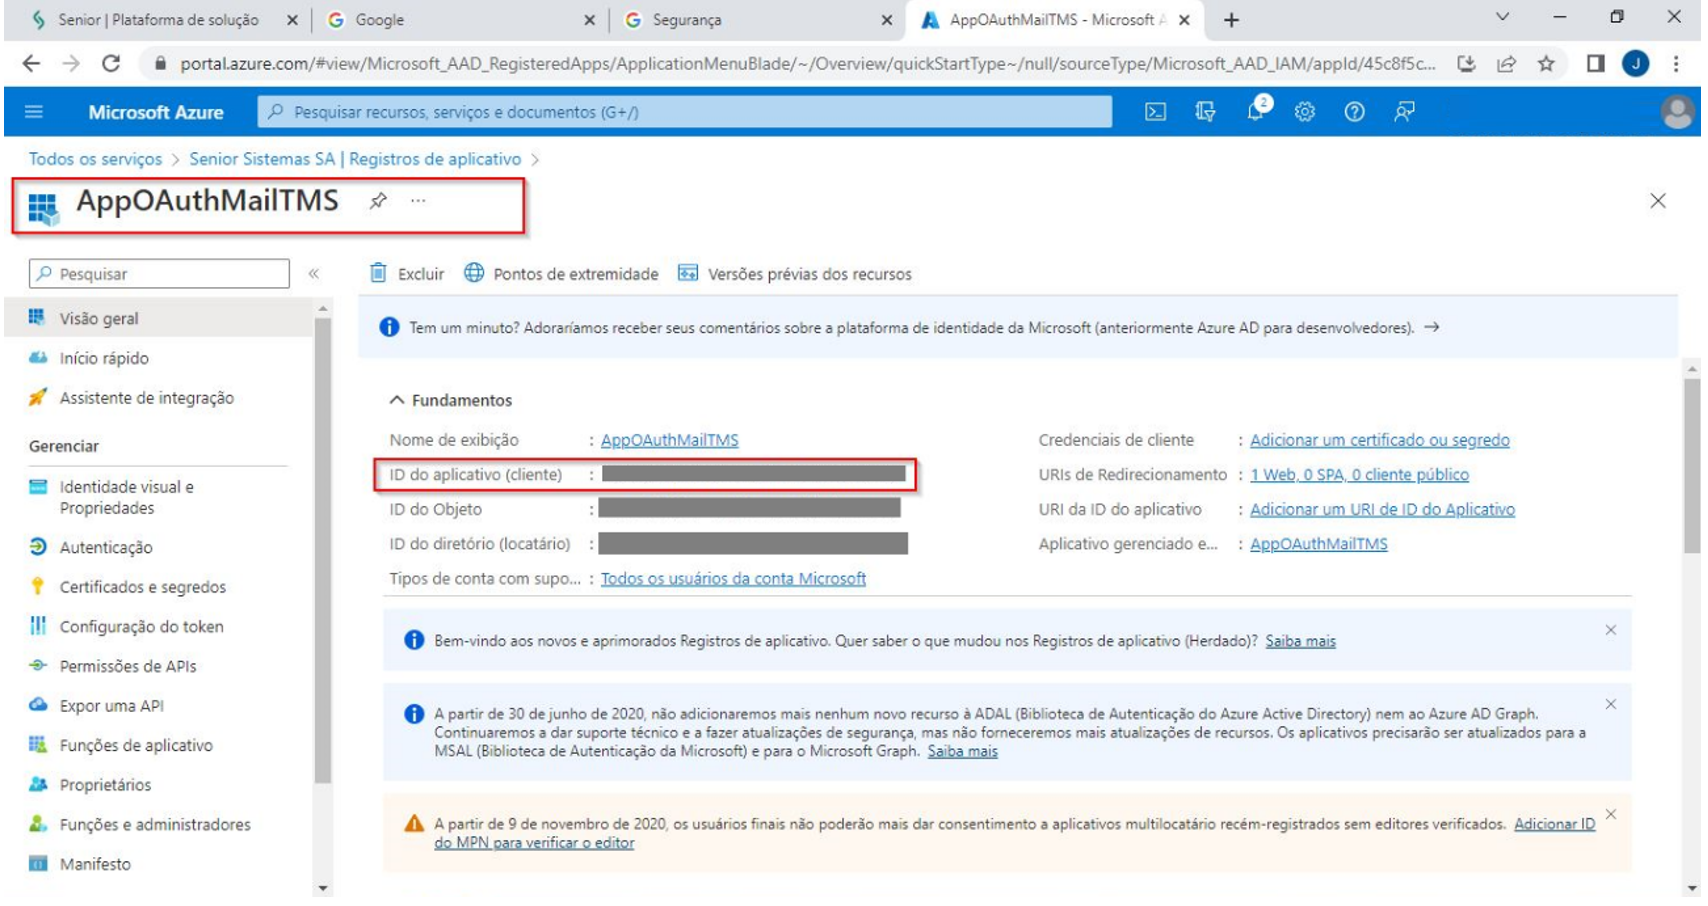1708x906 pixels.
Task: Open the directories and subscriptions filter icon
Action: point(1205,112)
